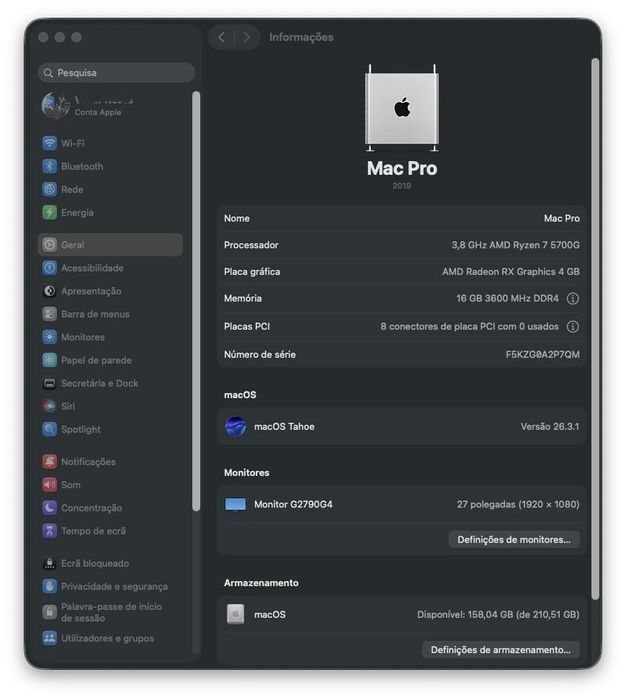Click the Mac Pro computer image

click(402, 108)
